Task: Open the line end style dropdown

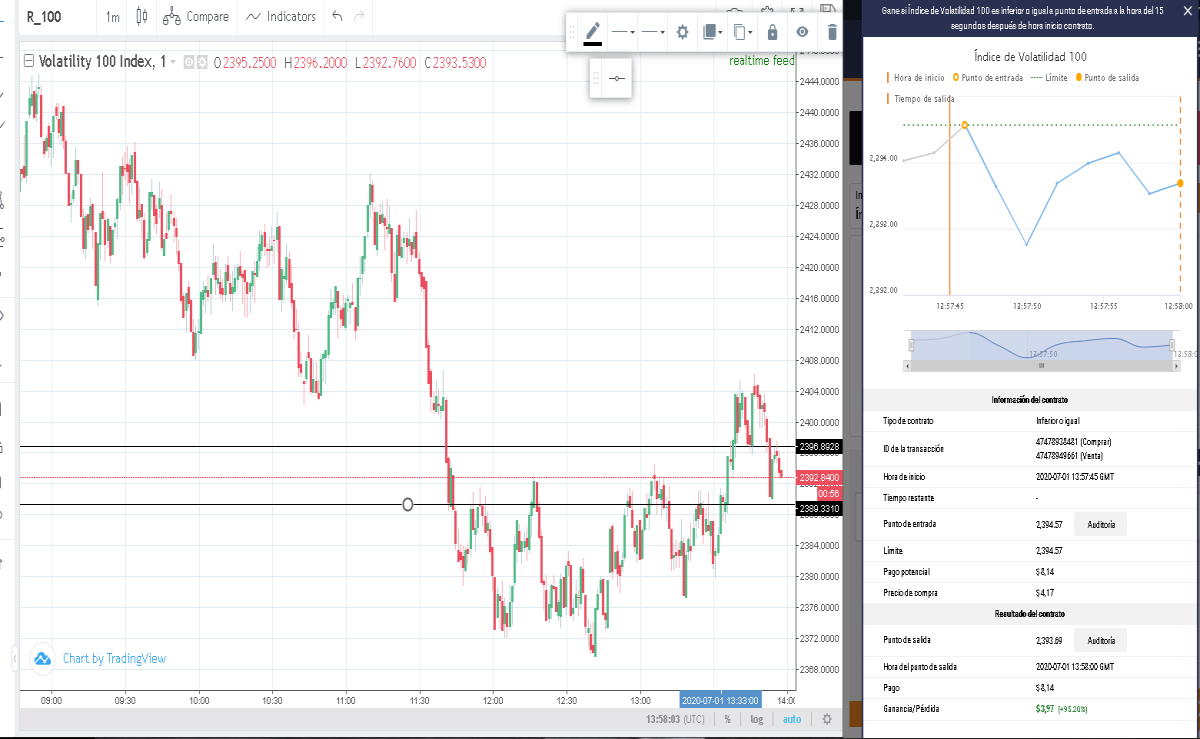Action: 653,32
